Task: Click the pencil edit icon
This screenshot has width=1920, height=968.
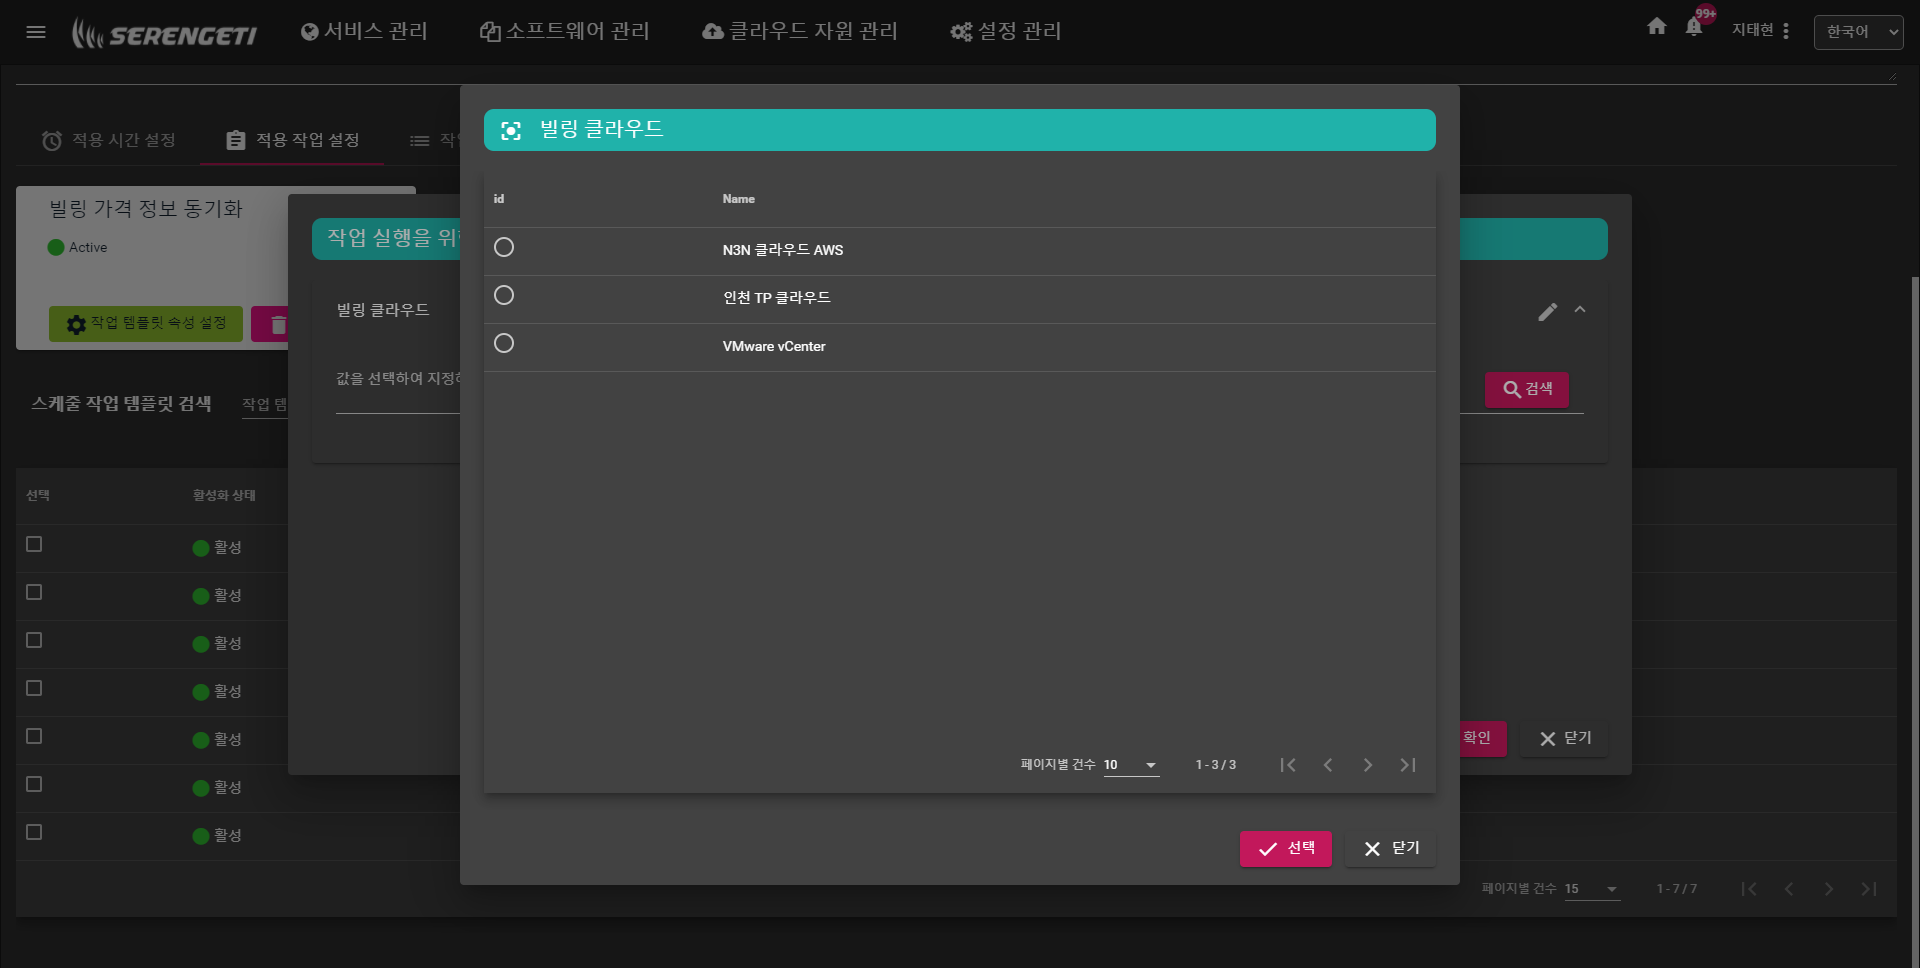Action: coord(1547,312)
